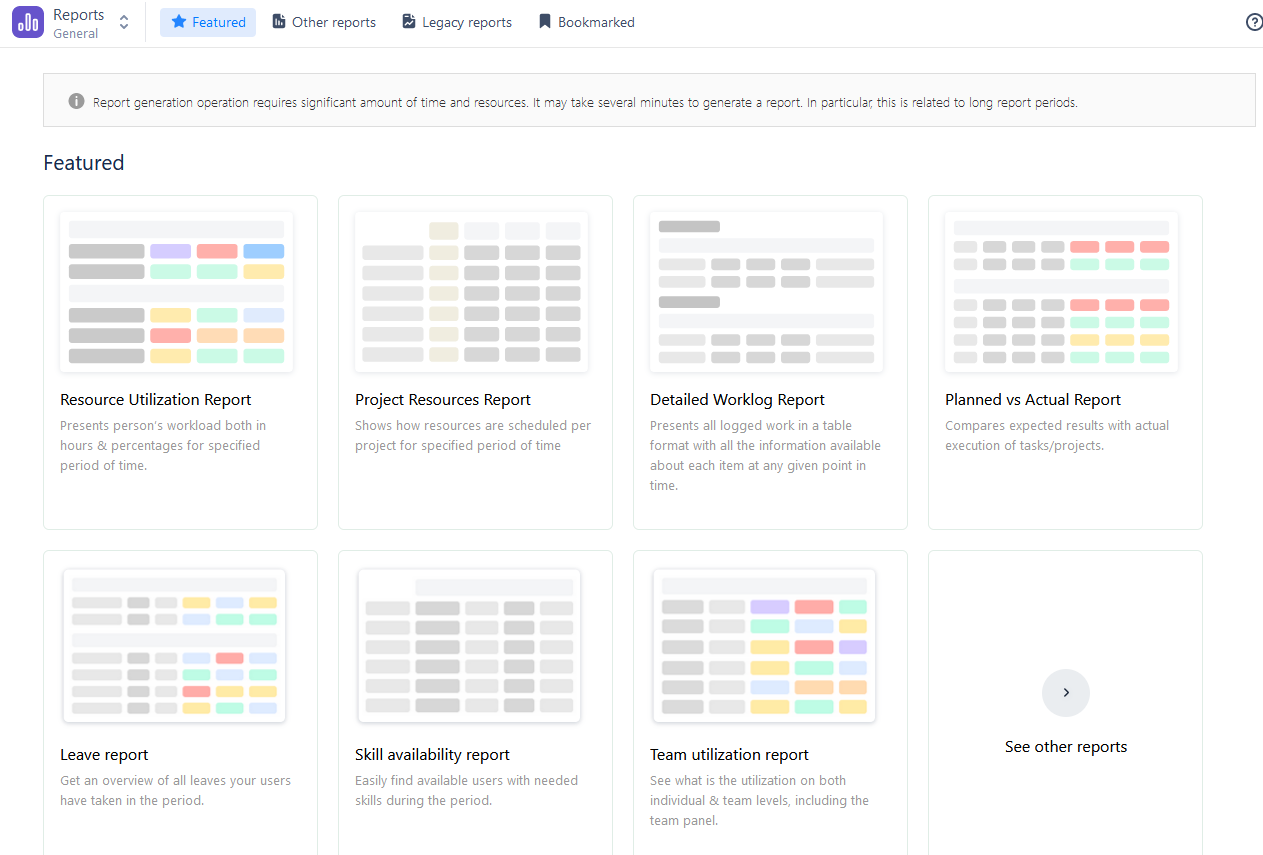The height and width of the screenshot is (855, 1263).
Task: Switch to the Legacy reports tab
Action: pyautogui.click(x=457, y=22)
